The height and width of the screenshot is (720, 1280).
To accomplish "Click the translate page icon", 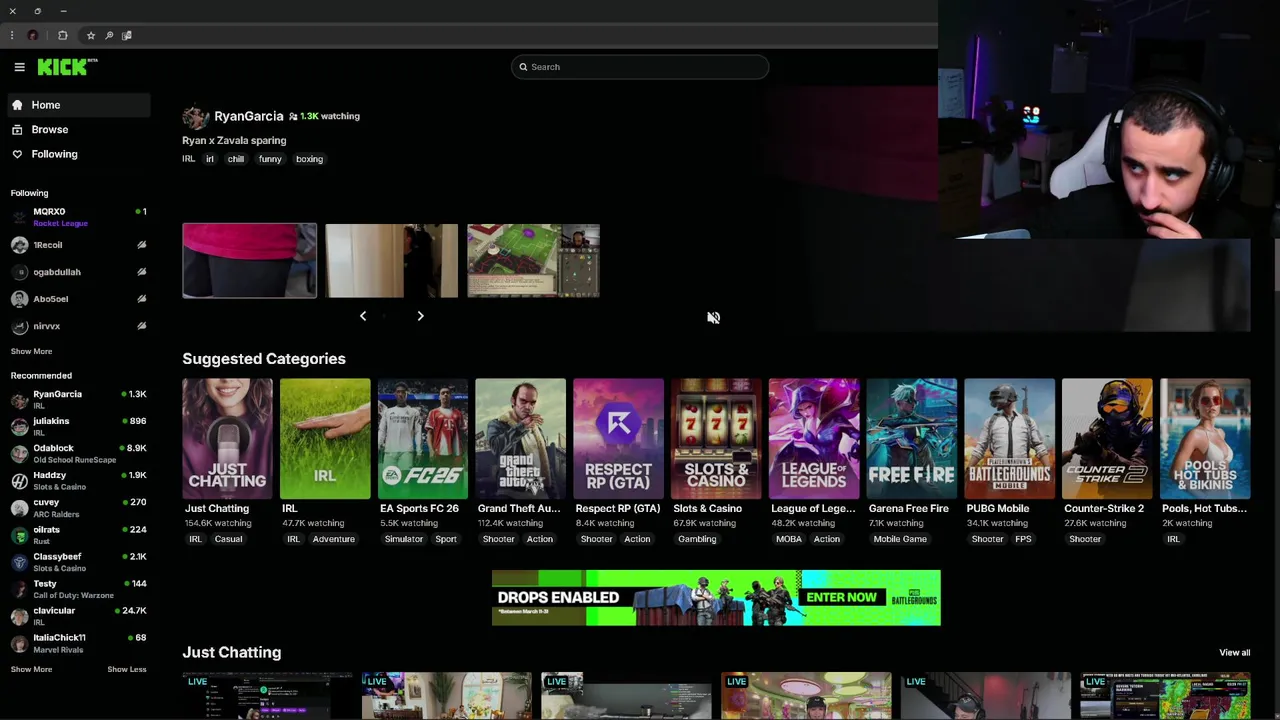I will [x=127, y=36].
